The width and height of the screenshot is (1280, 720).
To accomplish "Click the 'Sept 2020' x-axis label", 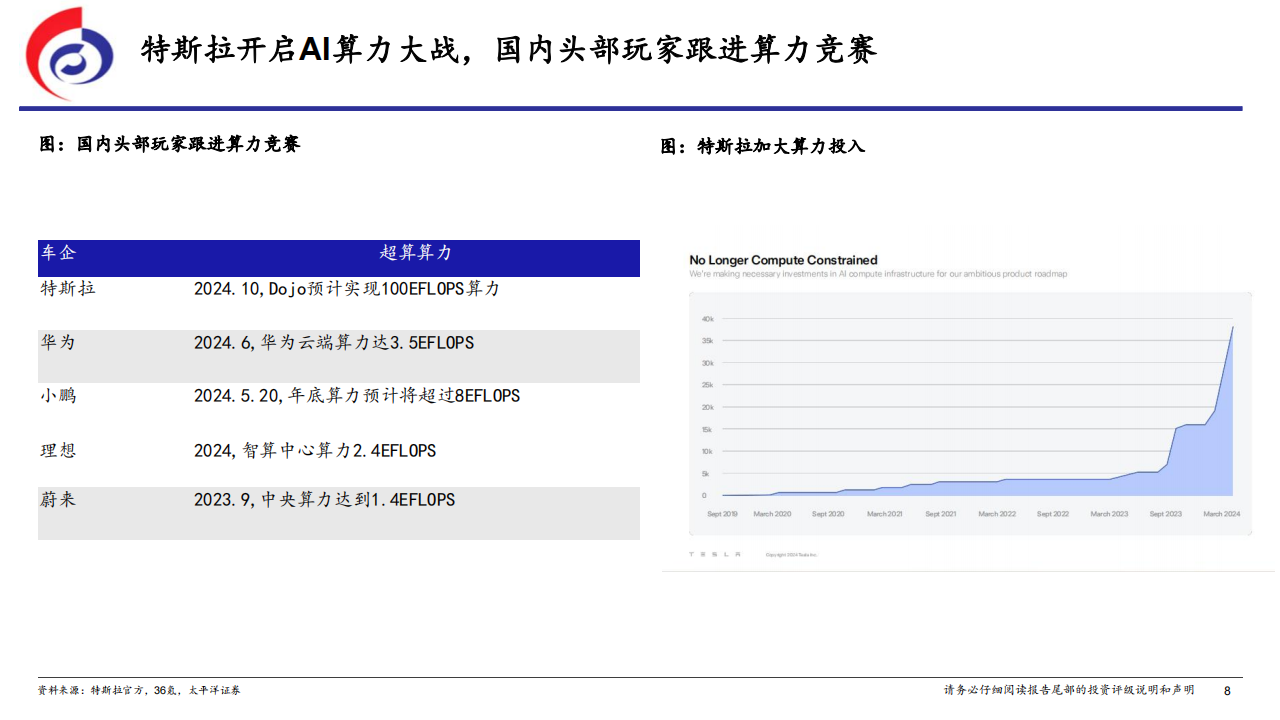I will pos(828,514).
